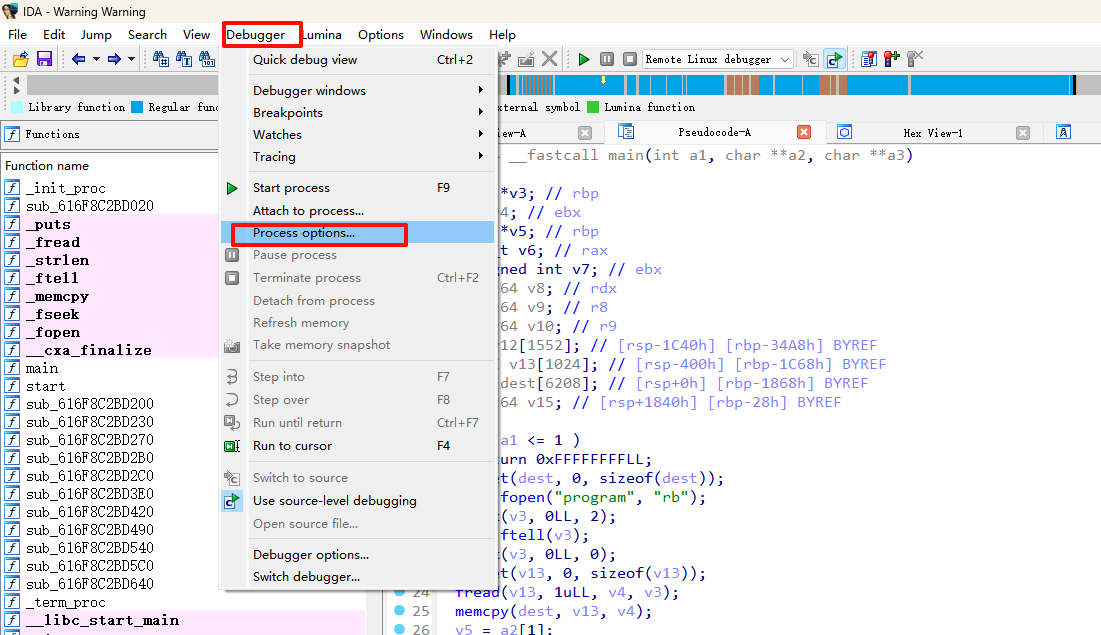This screenshot has width=1101, height=635.
Task: Select Start process menu item
Action: pyautogui.click(x=358, y=188)
